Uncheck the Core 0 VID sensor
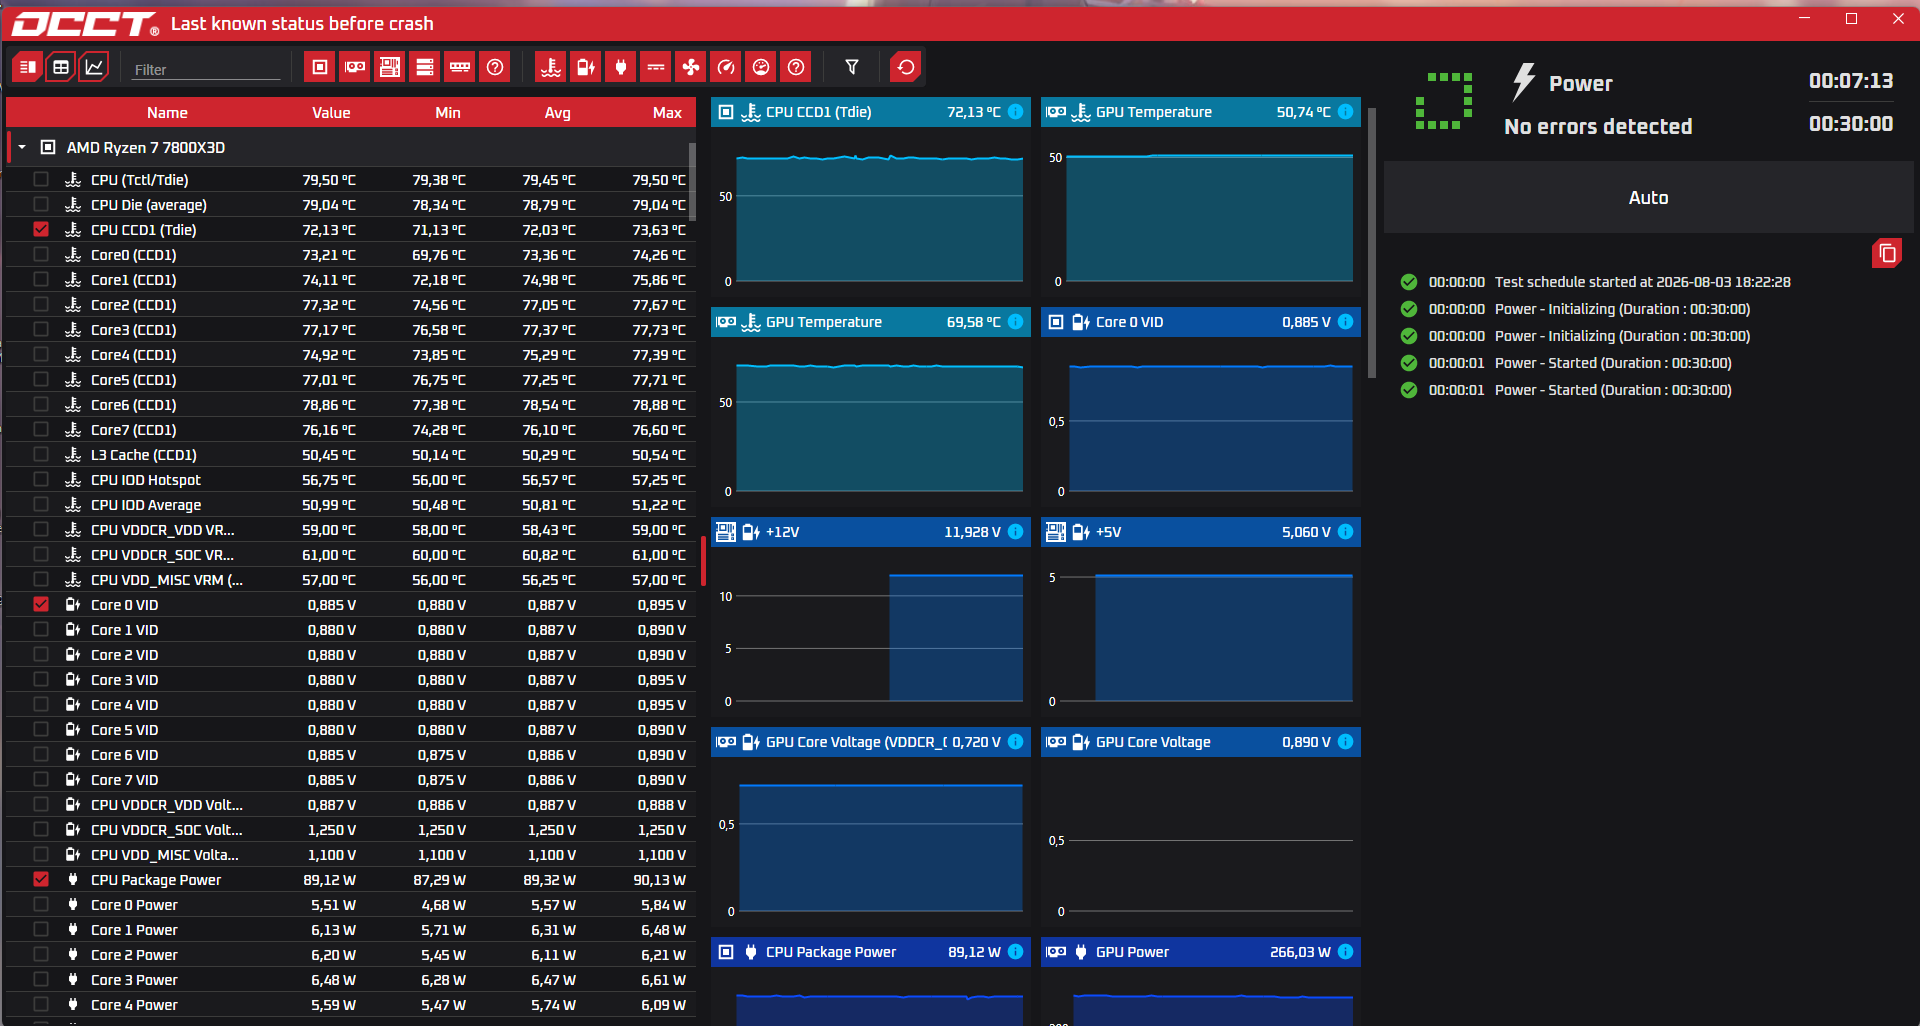The height and width of the screenshot is (1026, 1920). pyautogui.click(x=41, y=604)
